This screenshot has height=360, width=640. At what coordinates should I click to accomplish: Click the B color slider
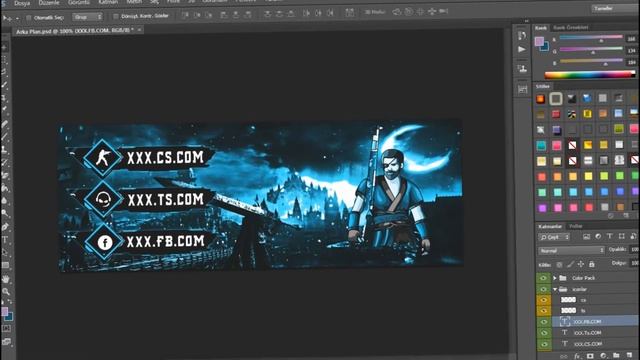coord(591,62)
